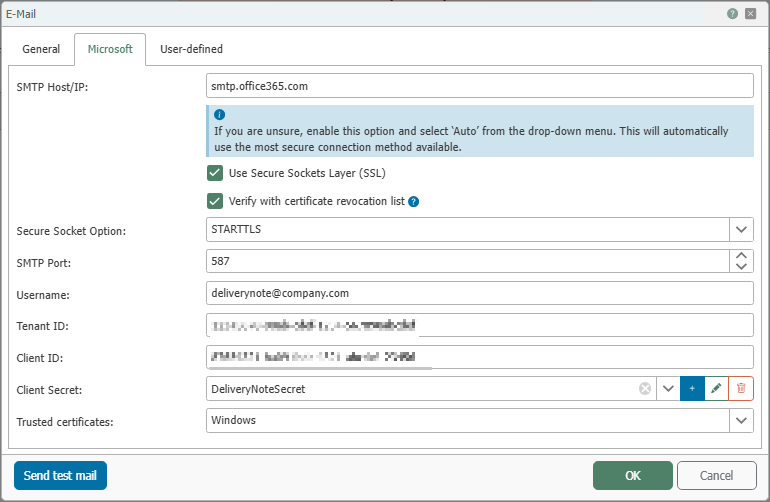Image resolution: width=770 pixels, height=502 pixels.
Task: Open the Client Secret dropdown list
Action: (x=668, y=389)
